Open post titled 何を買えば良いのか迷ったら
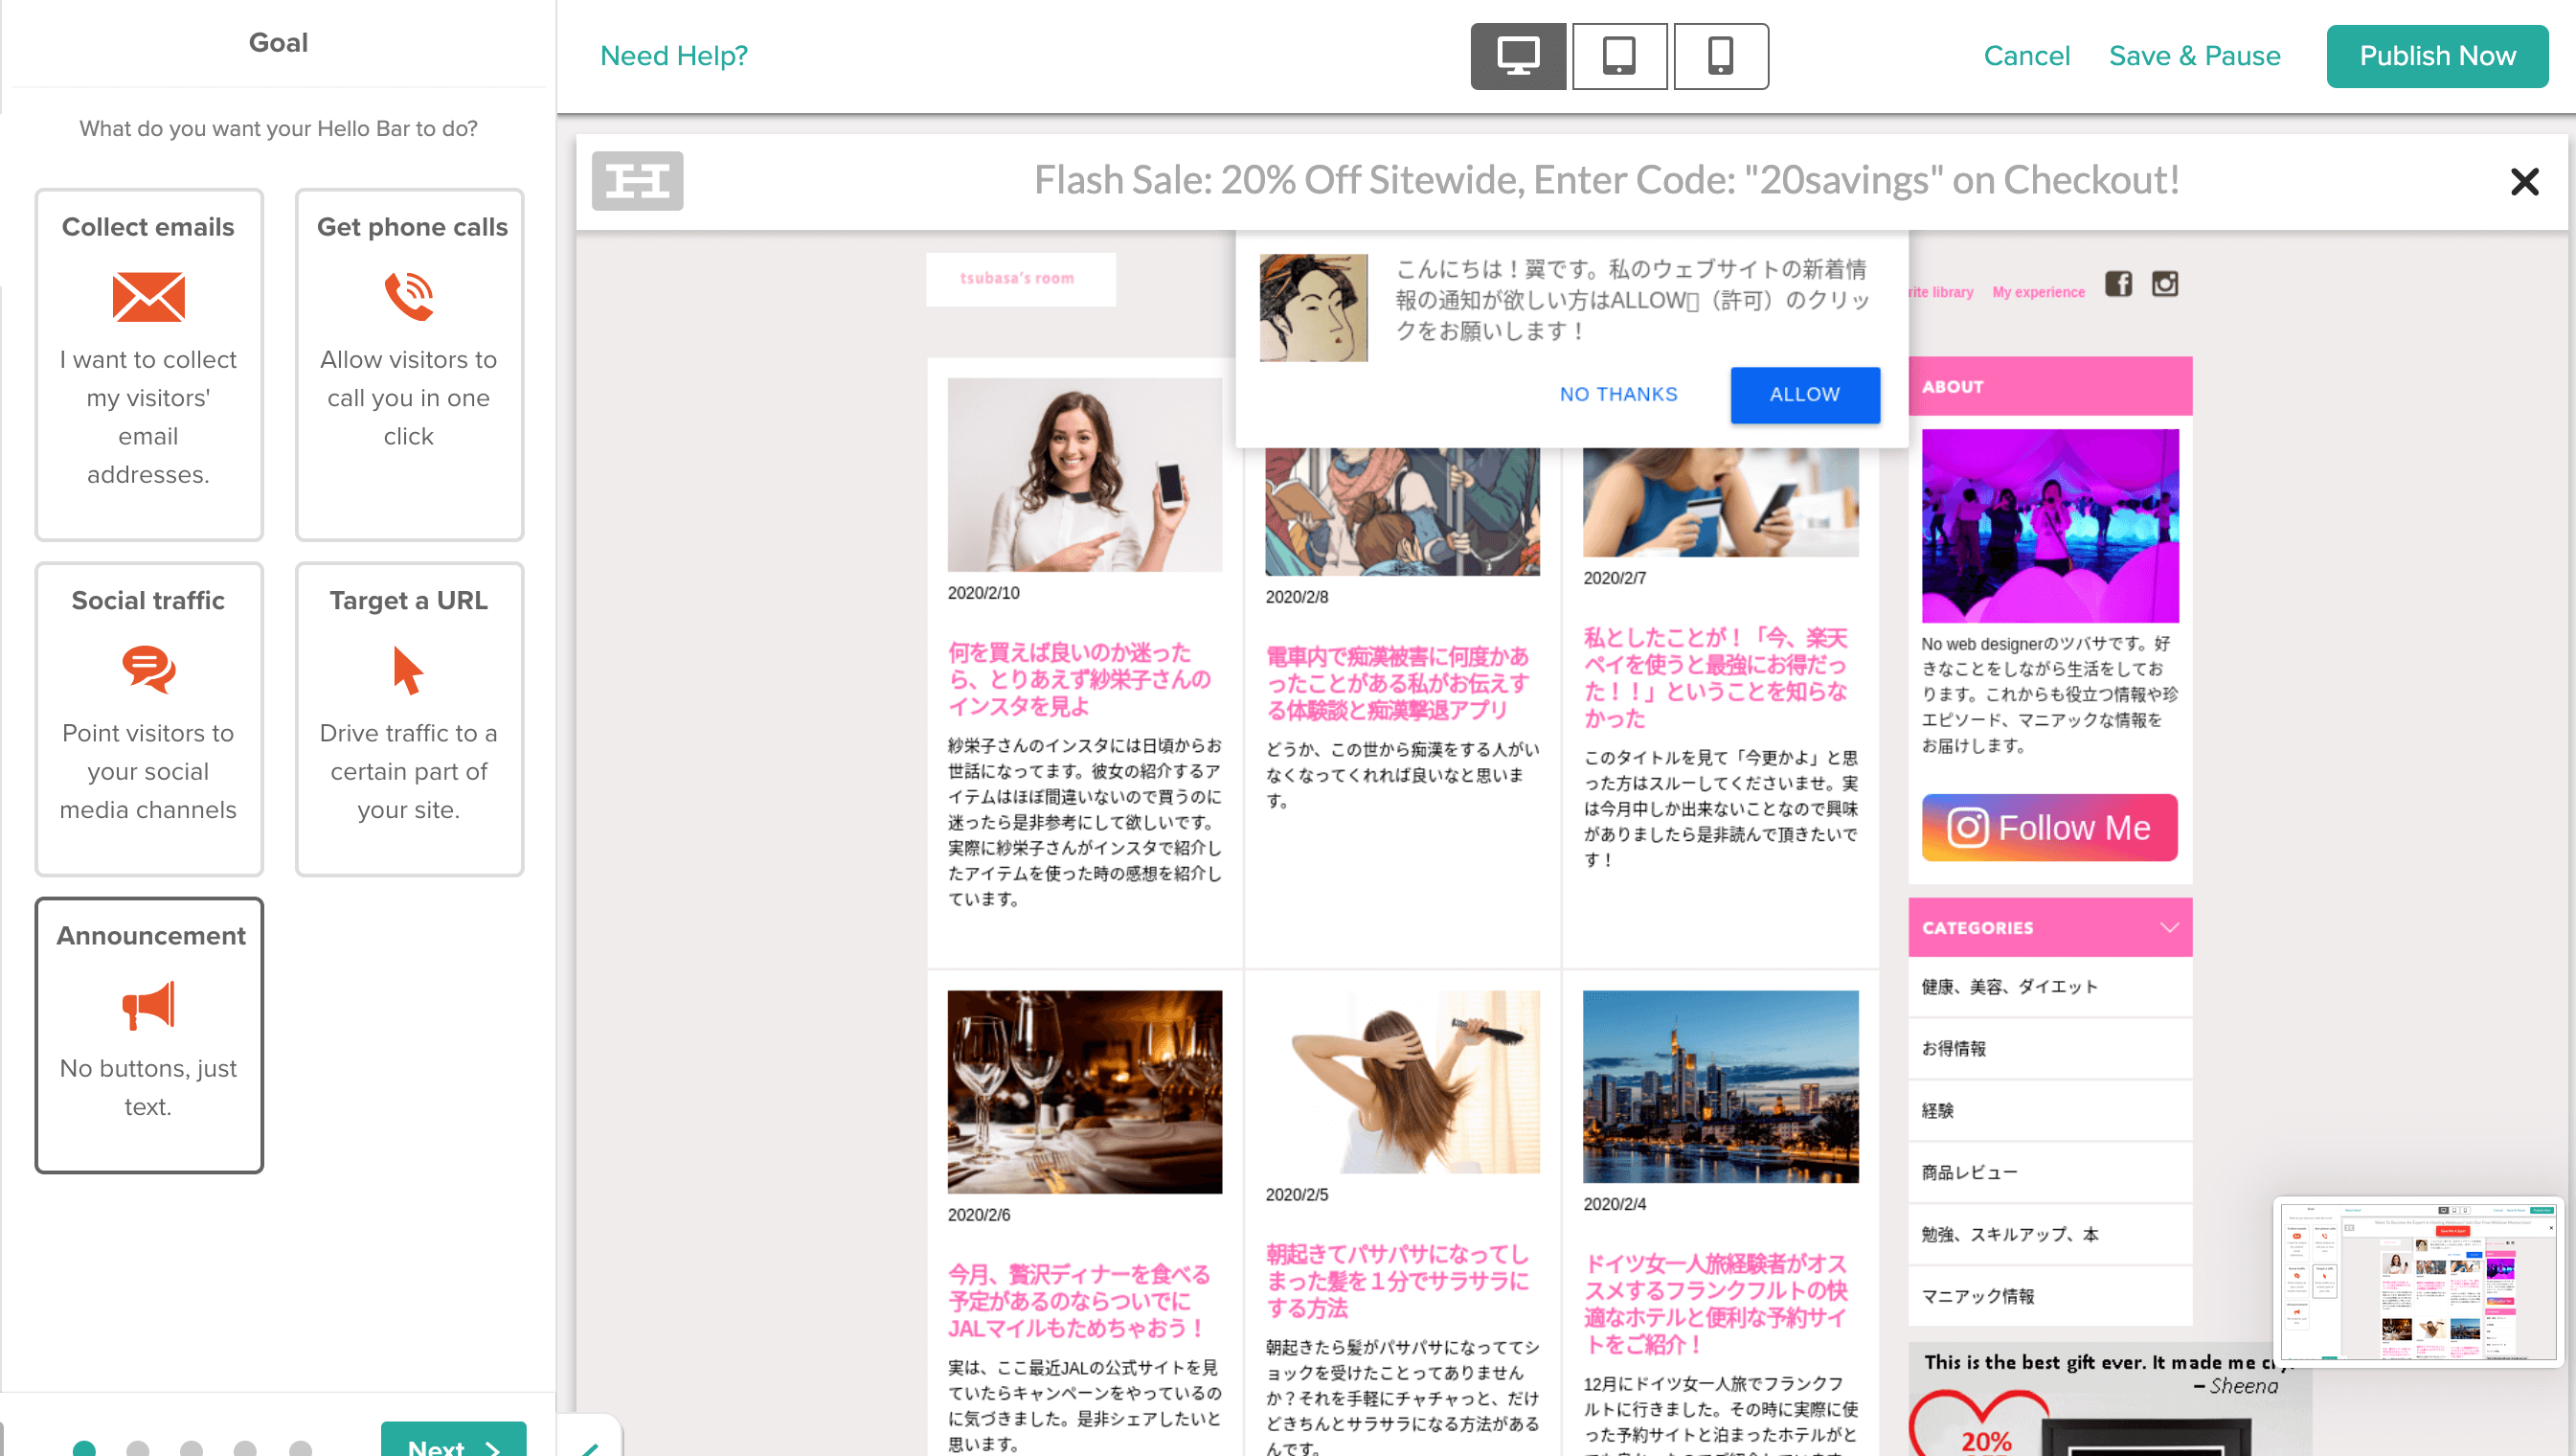 point(1079,680)
